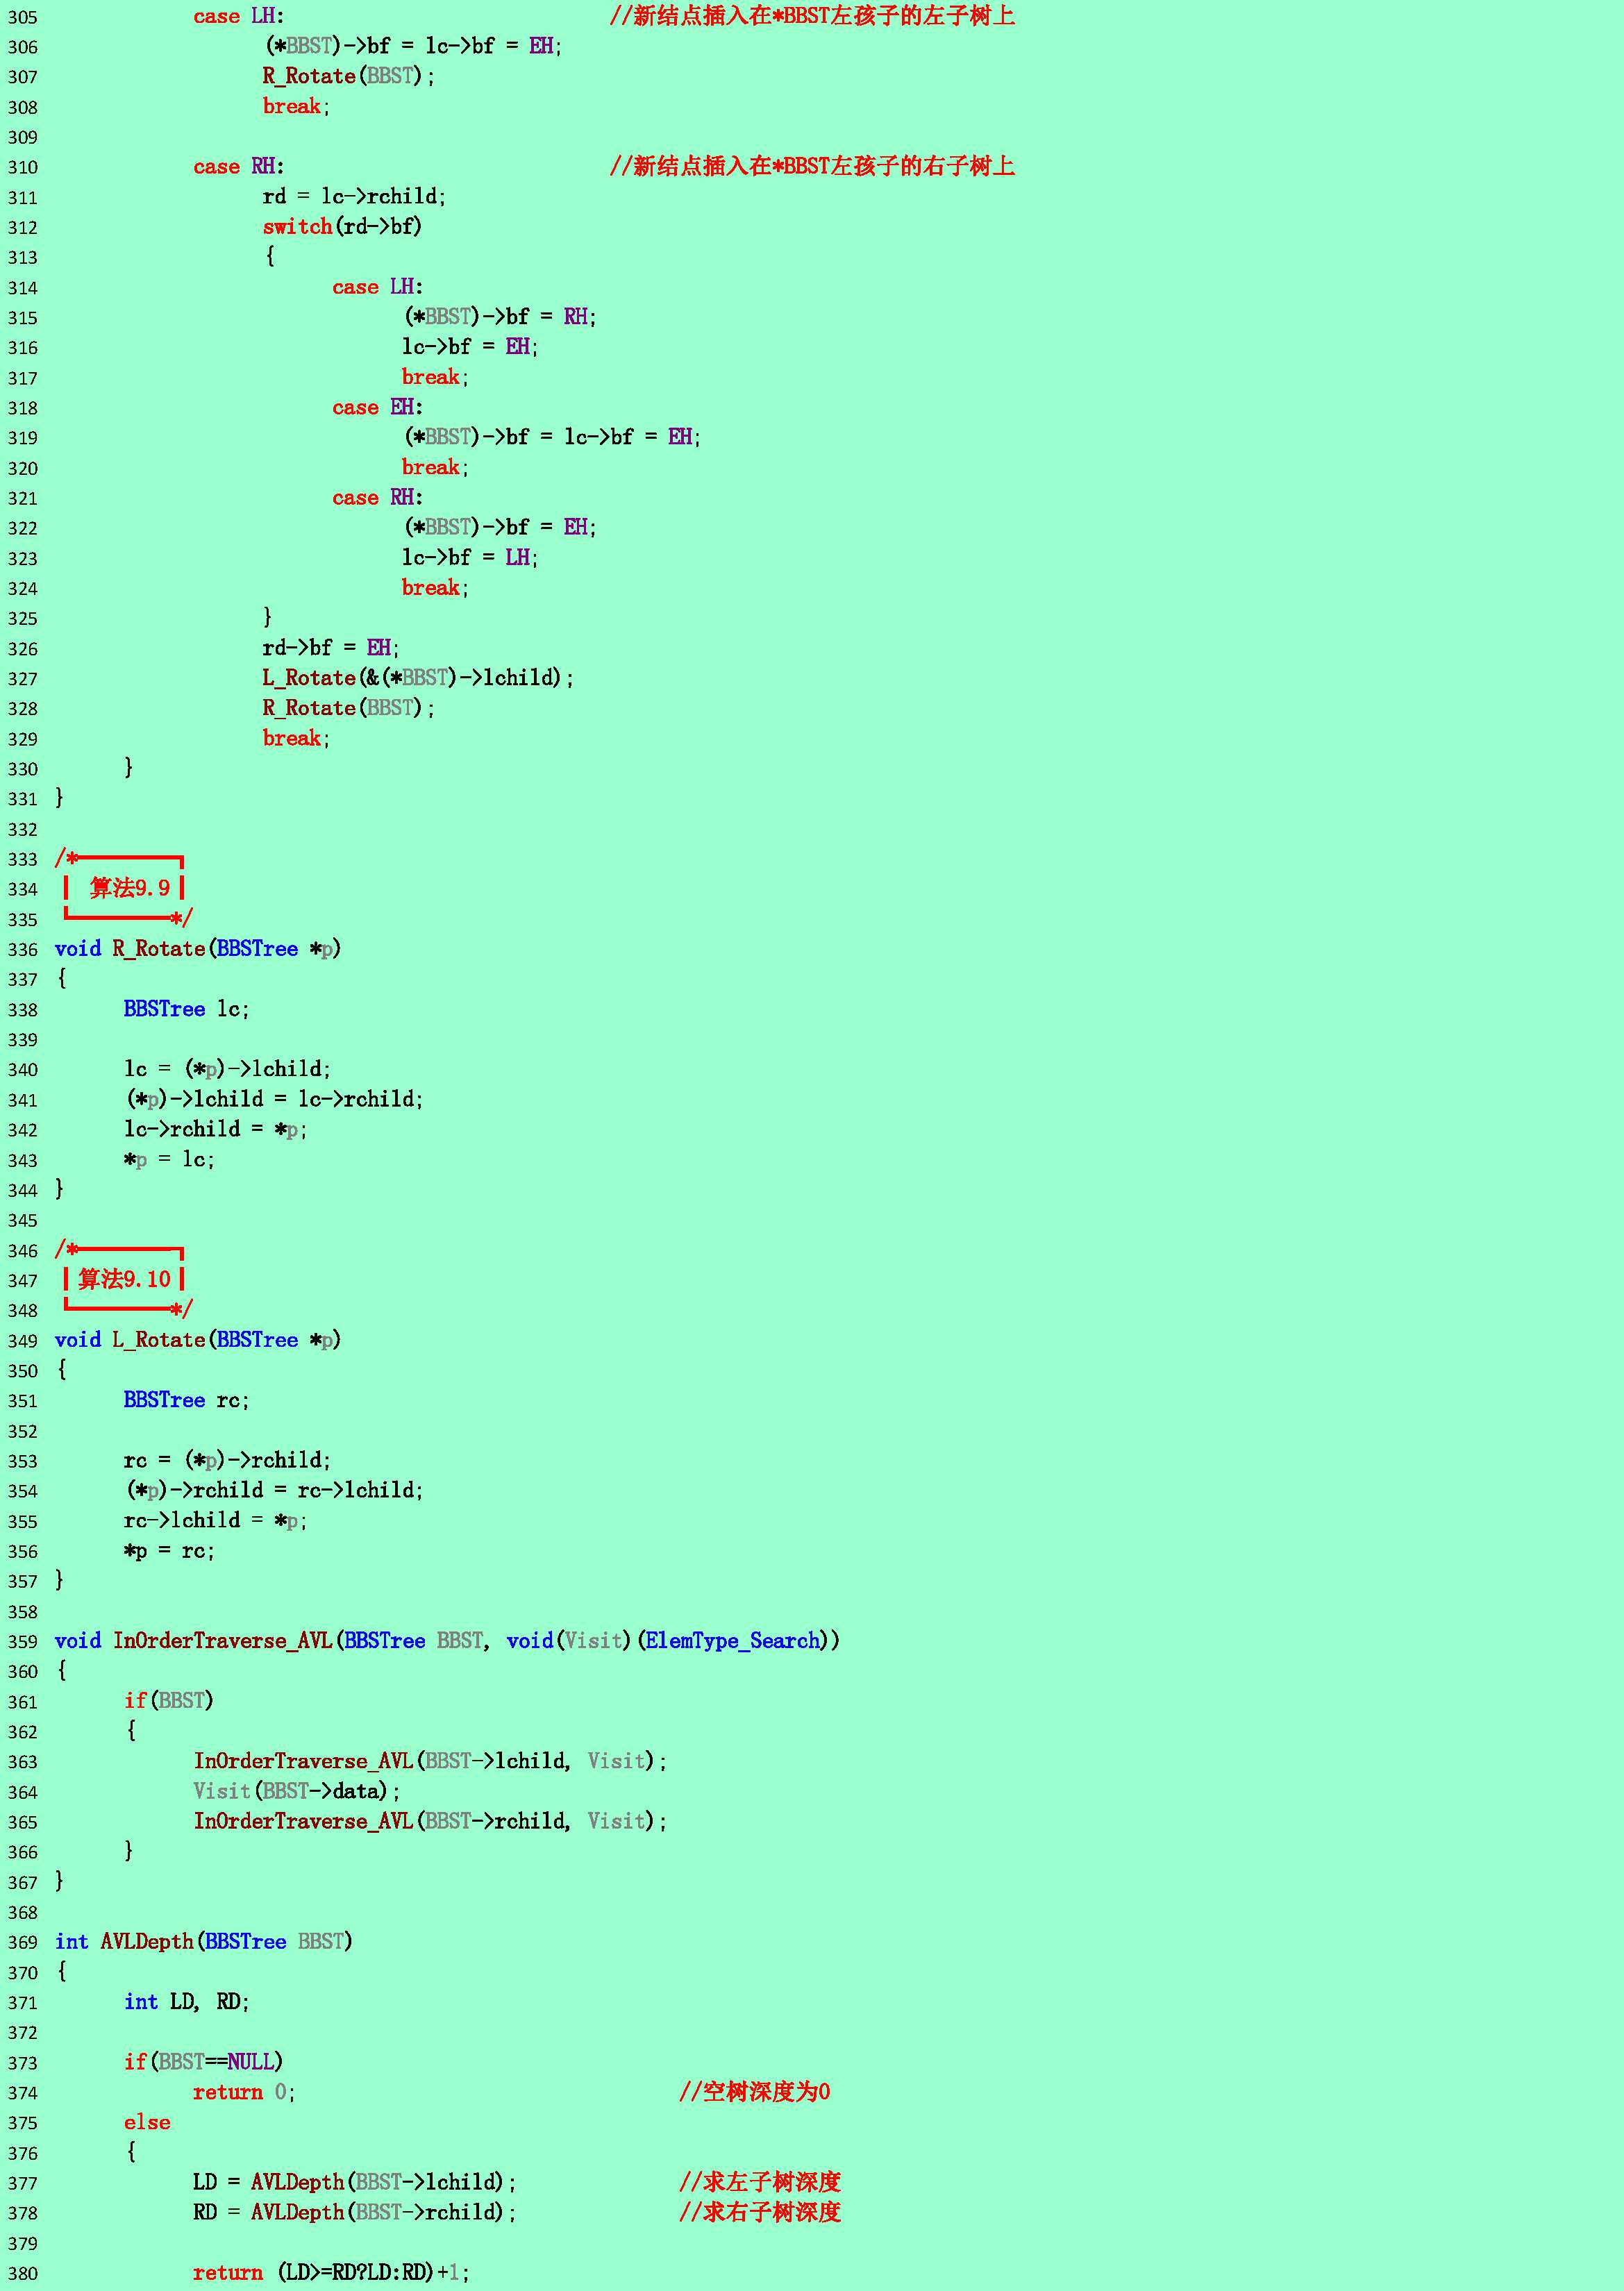Click line number 369
The image size is (1624, 2291).
pyautogui.click(x=22, y=1943)
